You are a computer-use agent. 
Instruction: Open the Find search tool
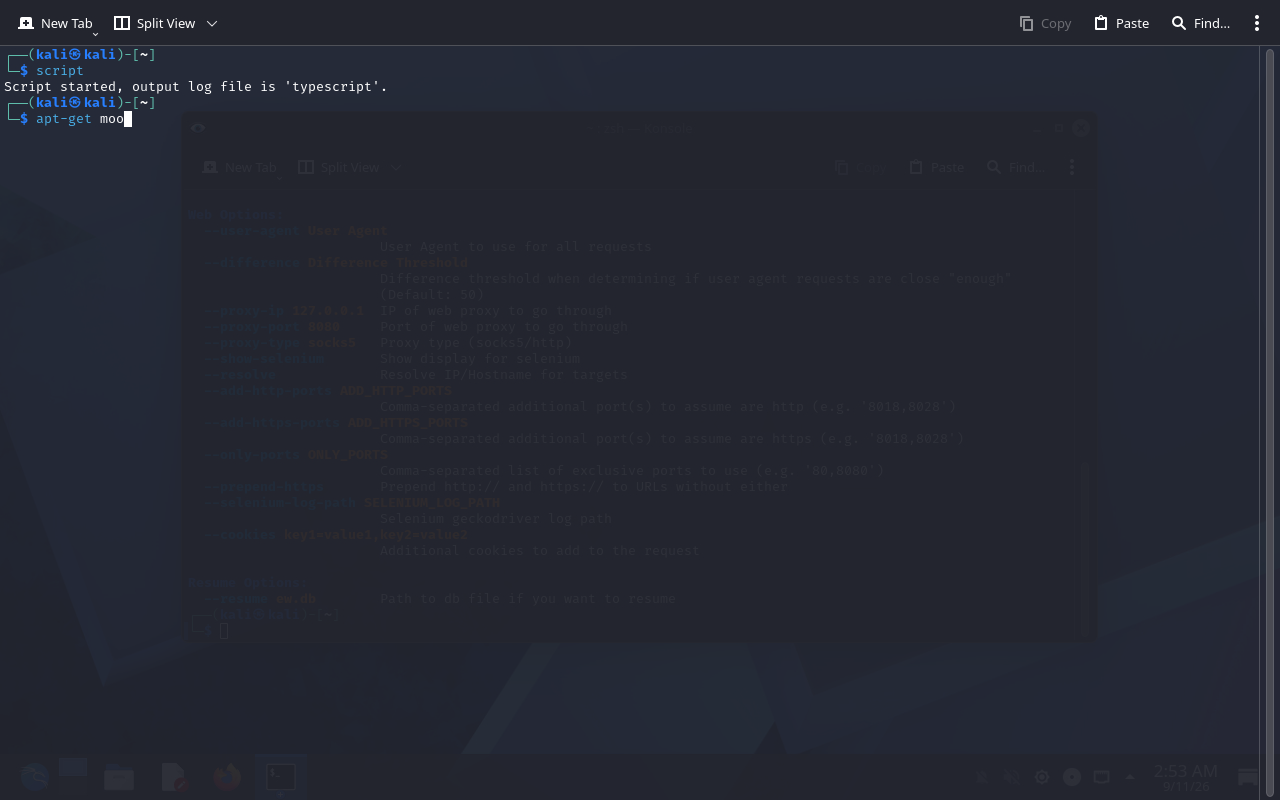click(x=1200, y=23)
